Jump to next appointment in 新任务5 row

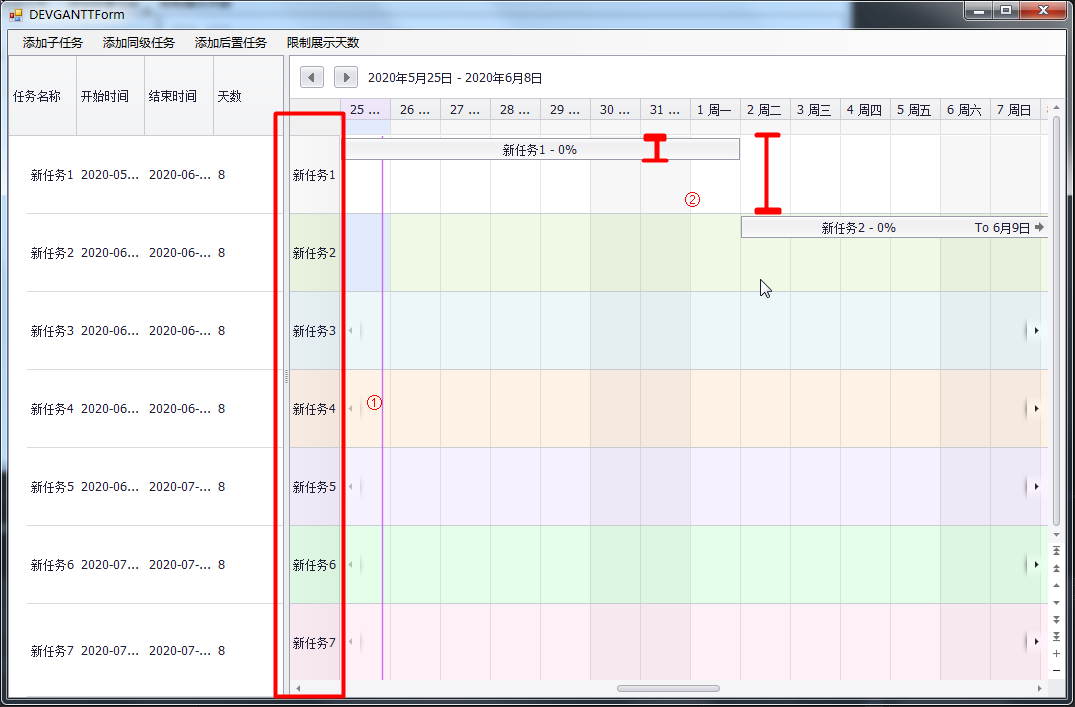click(1036, 487)
